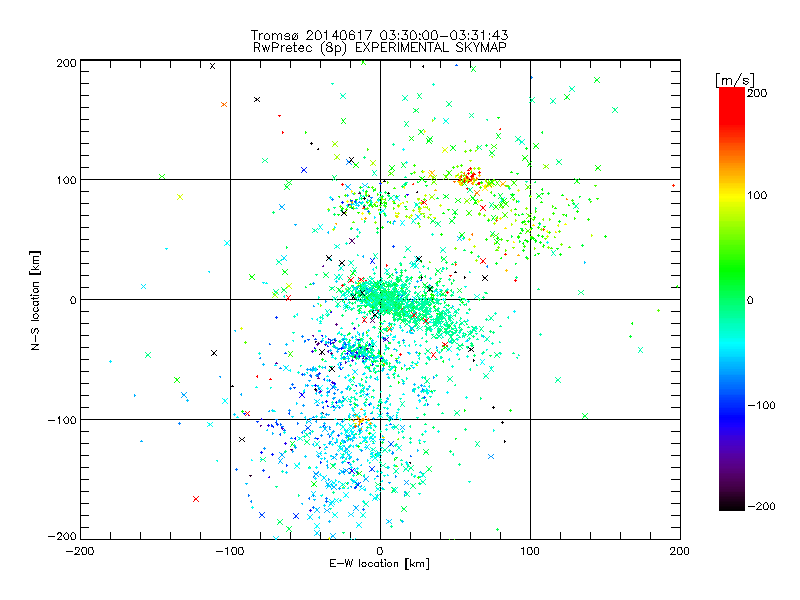Click the 'E-W location [km]' axis label

[x=379, y=563]
